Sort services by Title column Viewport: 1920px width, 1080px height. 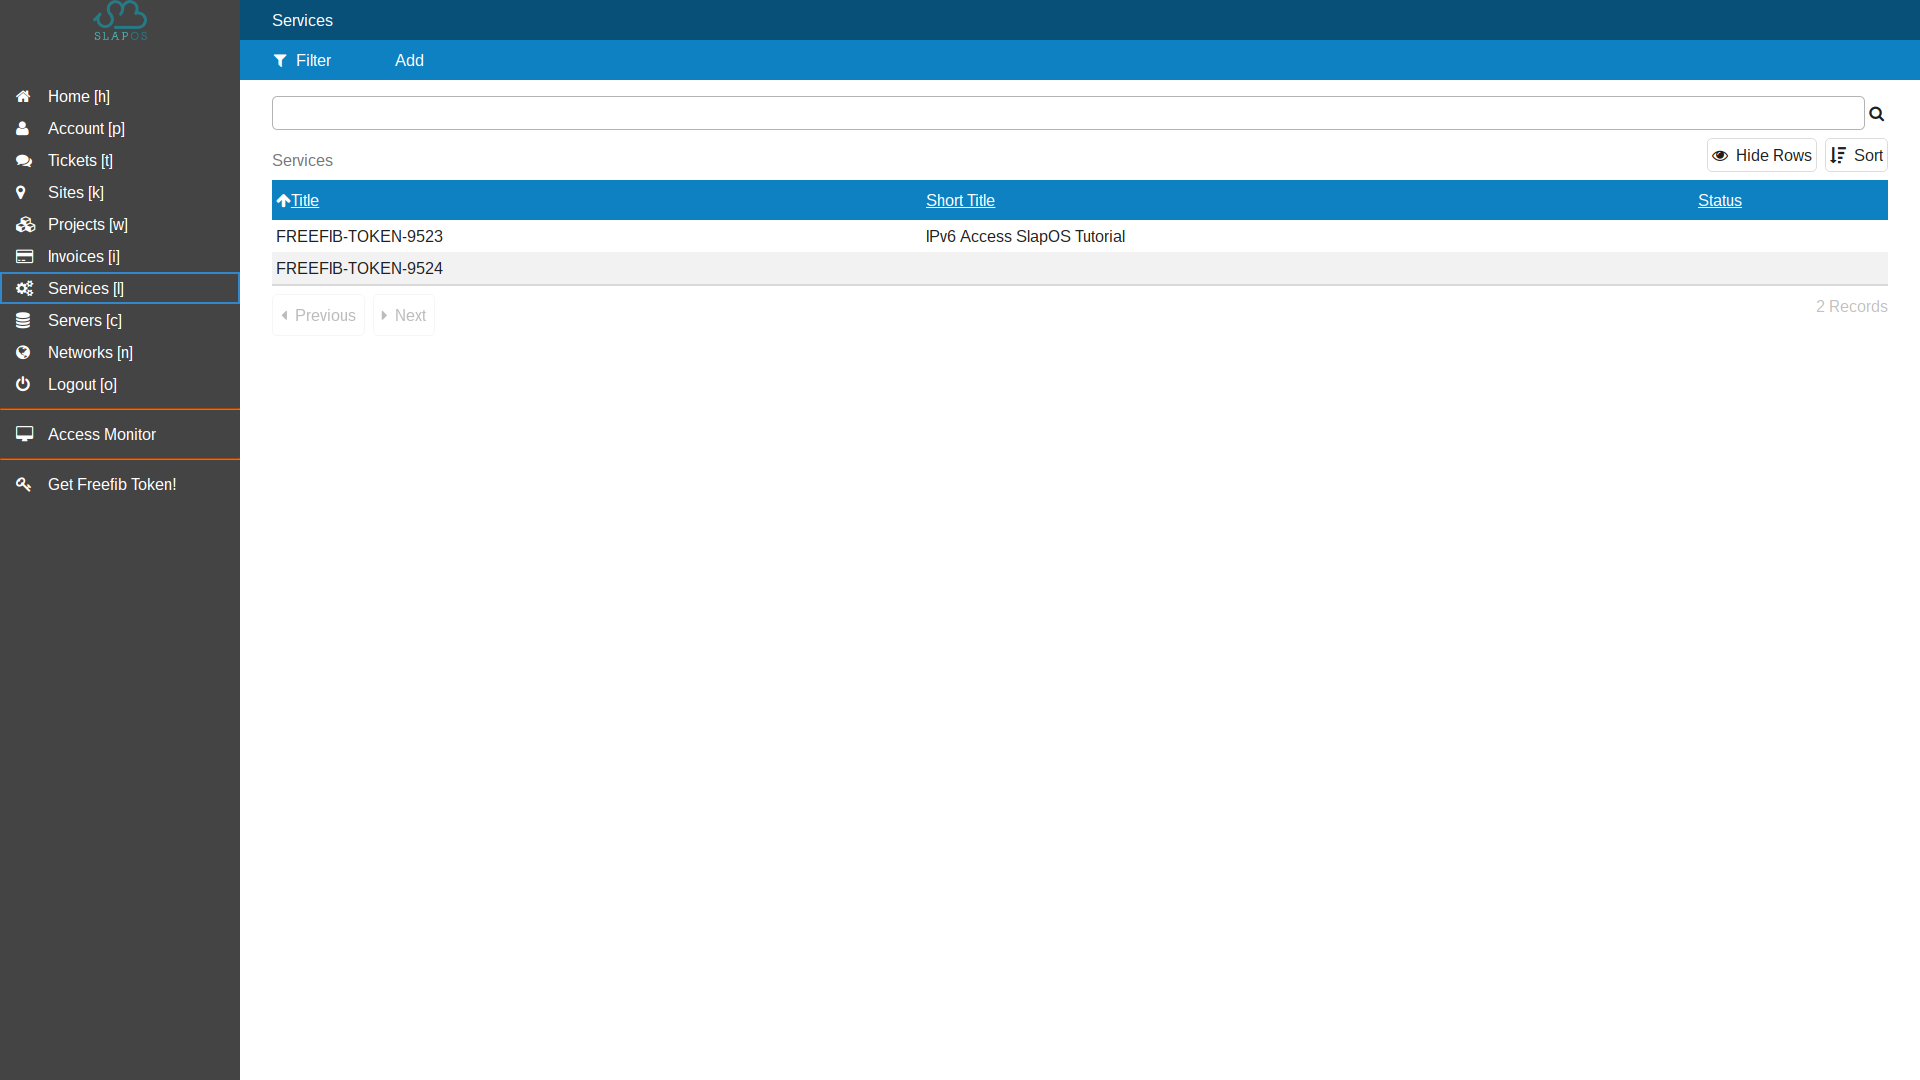click(306, 200)
